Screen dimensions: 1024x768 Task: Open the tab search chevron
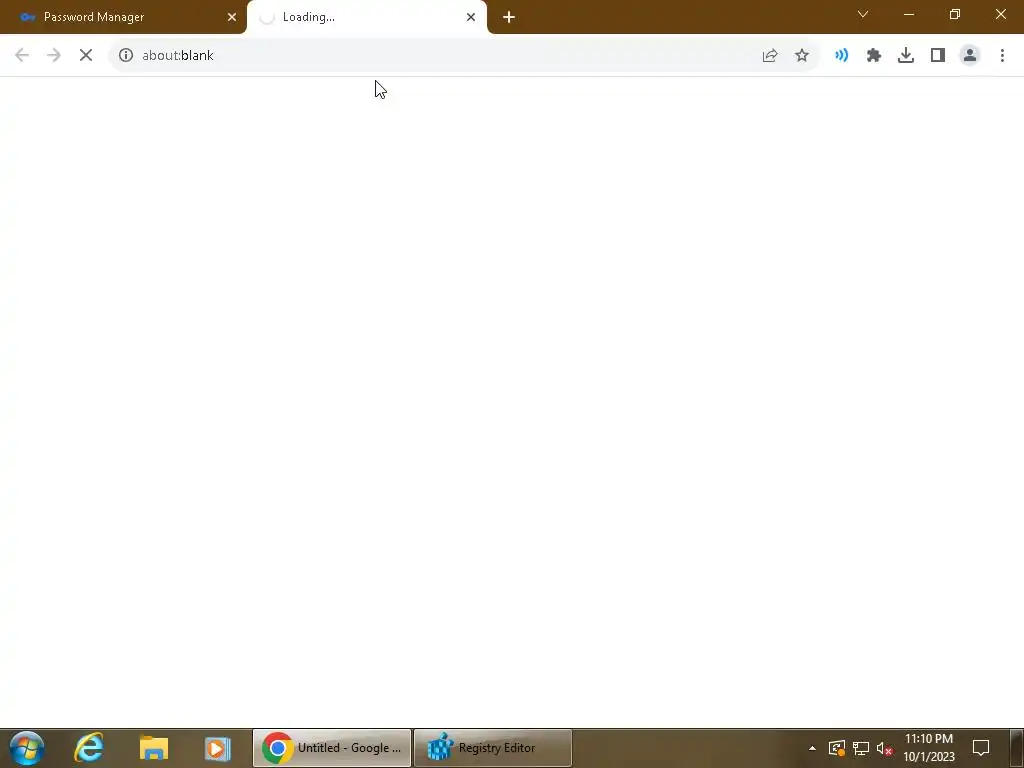863,14
